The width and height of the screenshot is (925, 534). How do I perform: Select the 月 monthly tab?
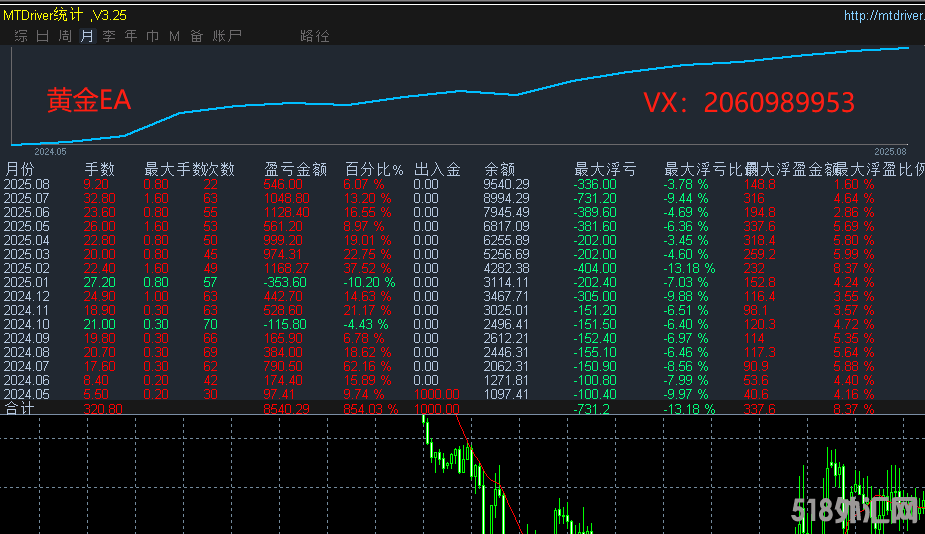click(x=87, y=36)
